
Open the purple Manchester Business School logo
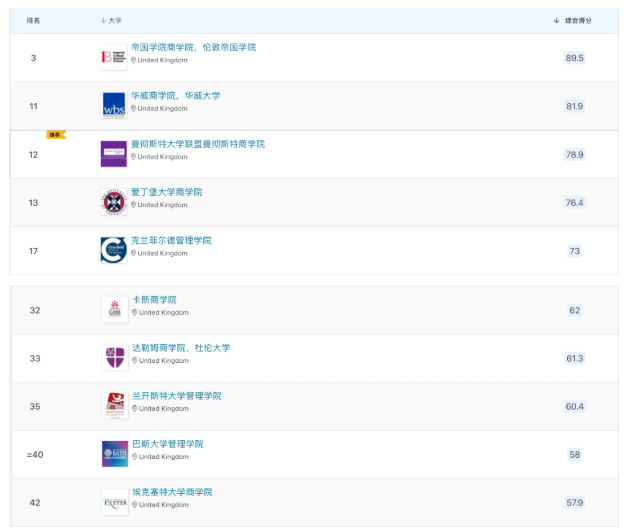point(114,154)
